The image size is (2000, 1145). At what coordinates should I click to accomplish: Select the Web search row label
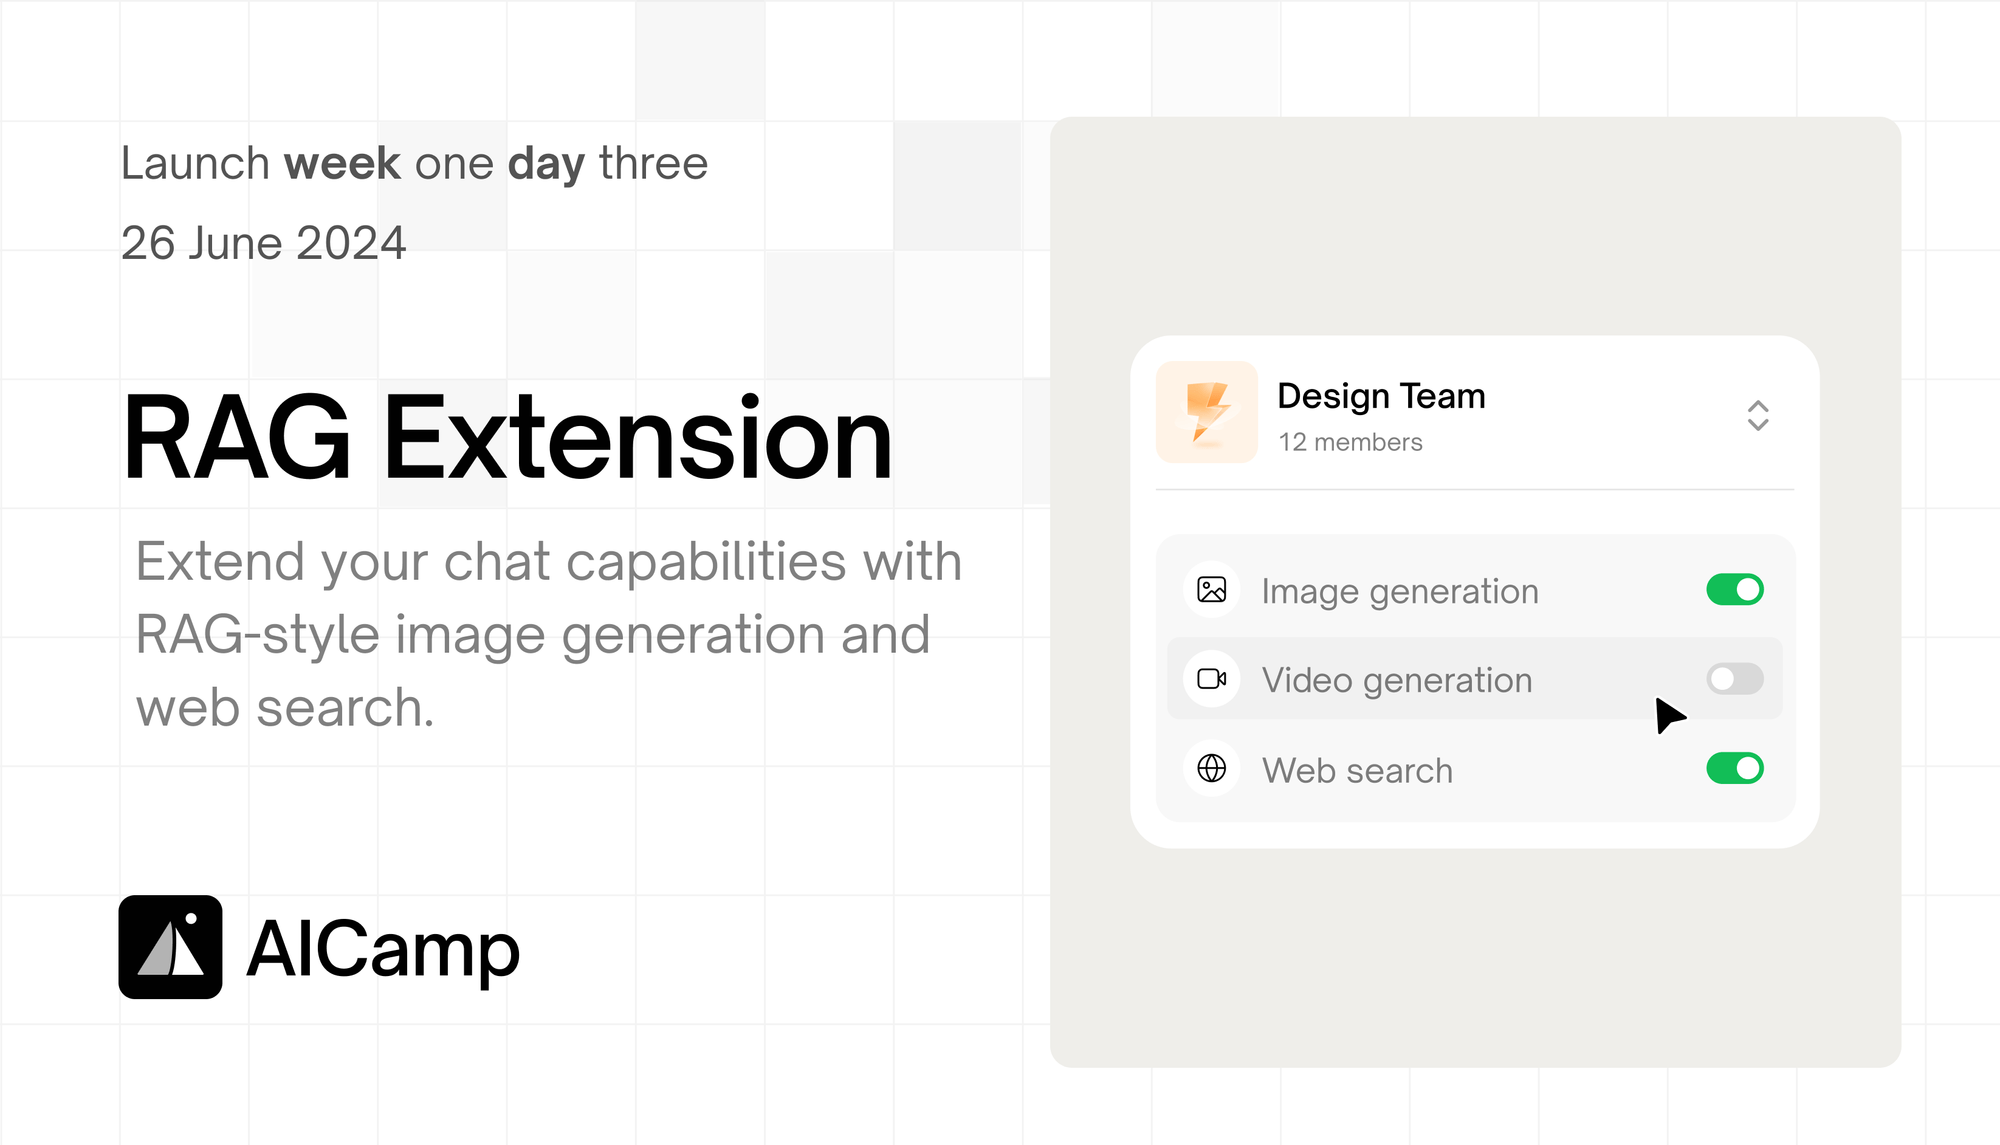(1357, 770)
